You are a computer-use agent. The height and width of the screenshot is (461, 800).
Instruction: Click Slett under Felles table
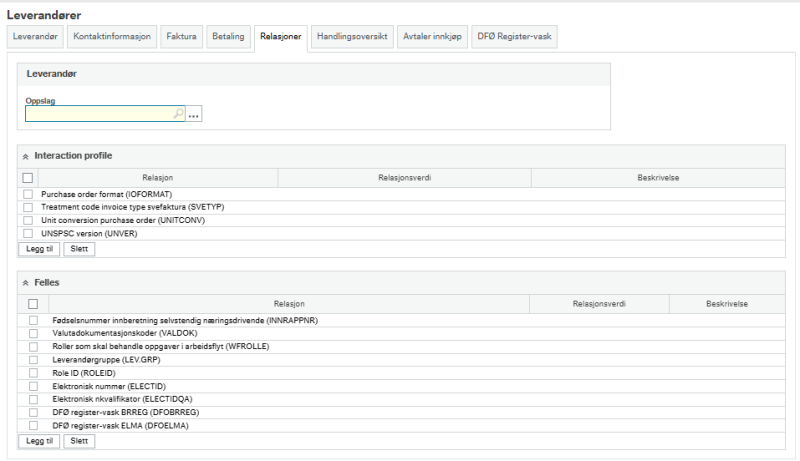click(x=79, y=441)
